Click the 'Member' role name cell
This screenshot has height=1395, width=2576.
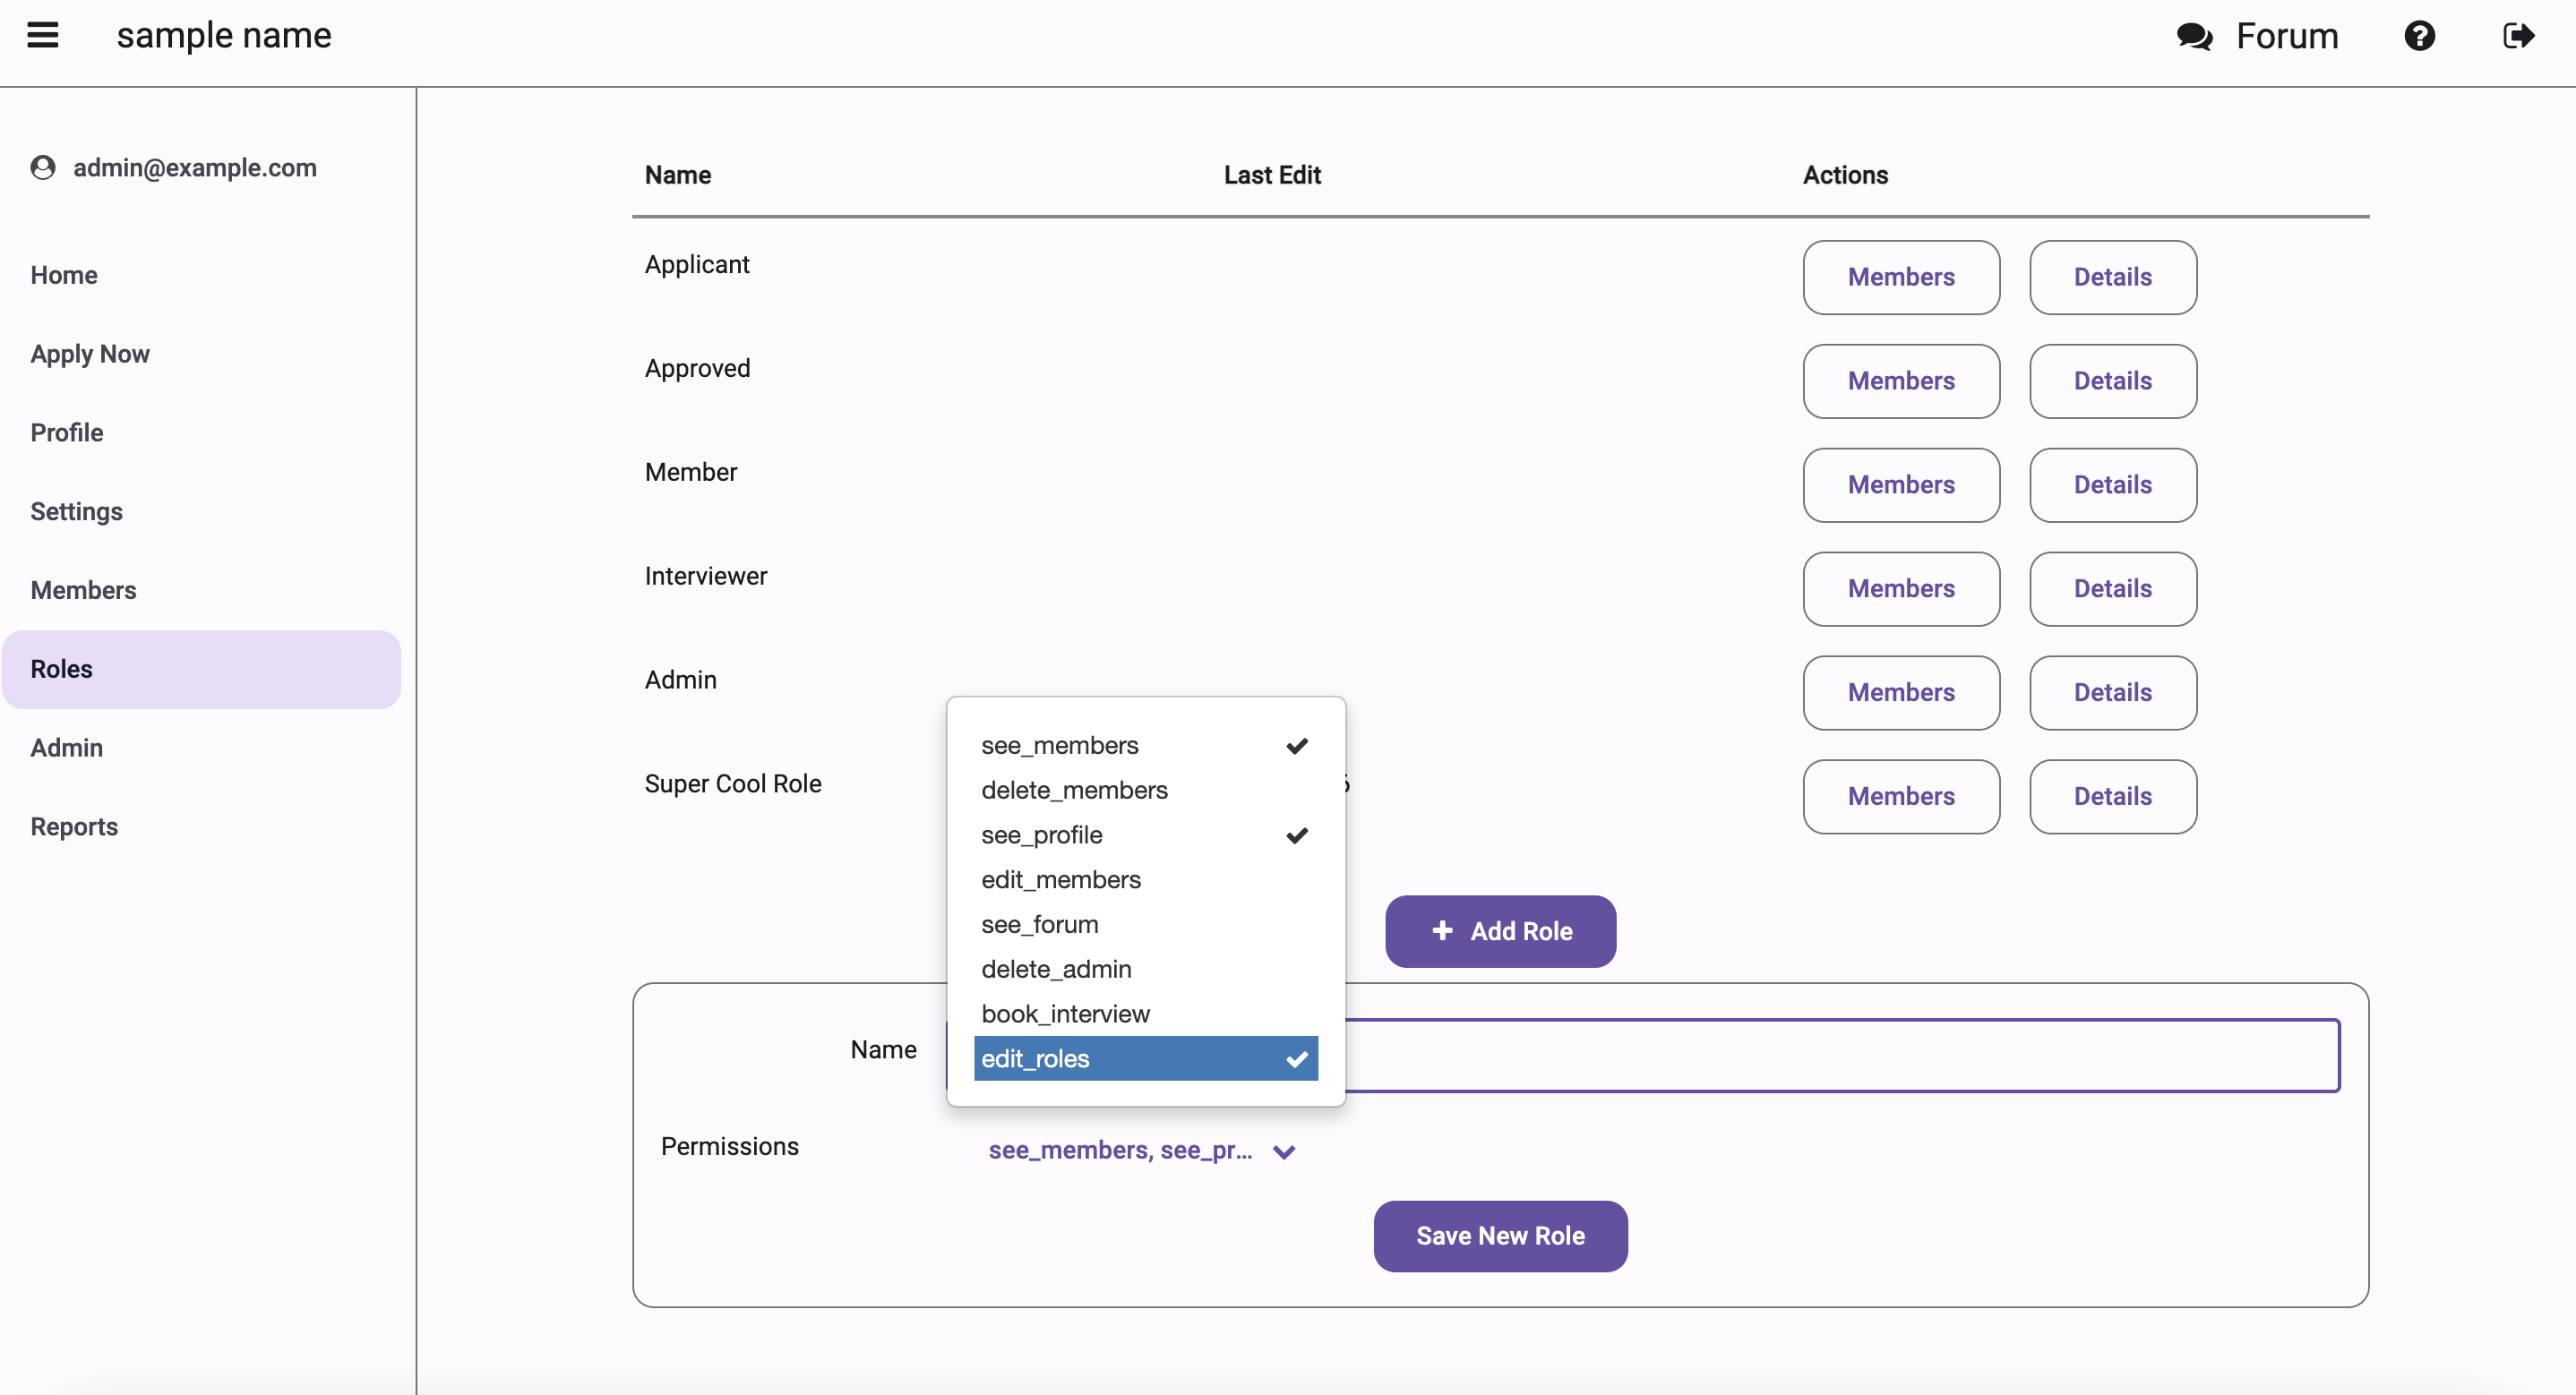(x=691, y=471)
